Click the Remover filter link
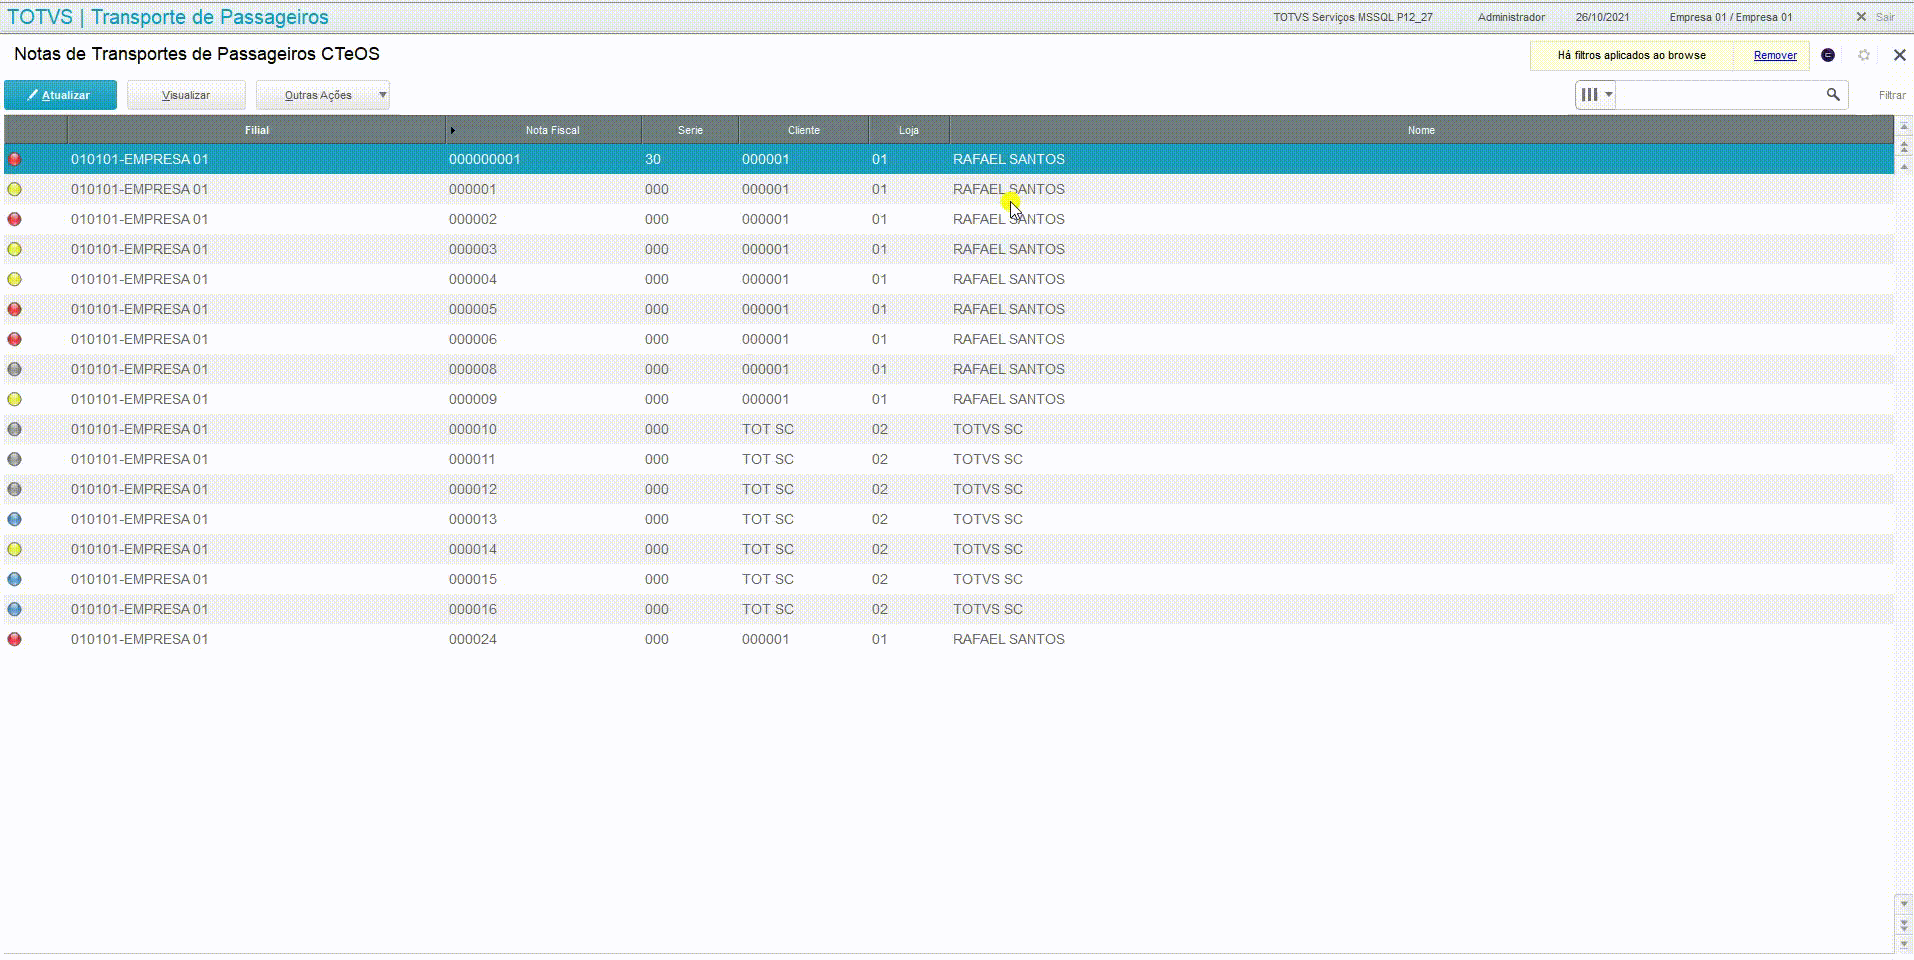The image size is (1914, 960). coord(1775,56)
